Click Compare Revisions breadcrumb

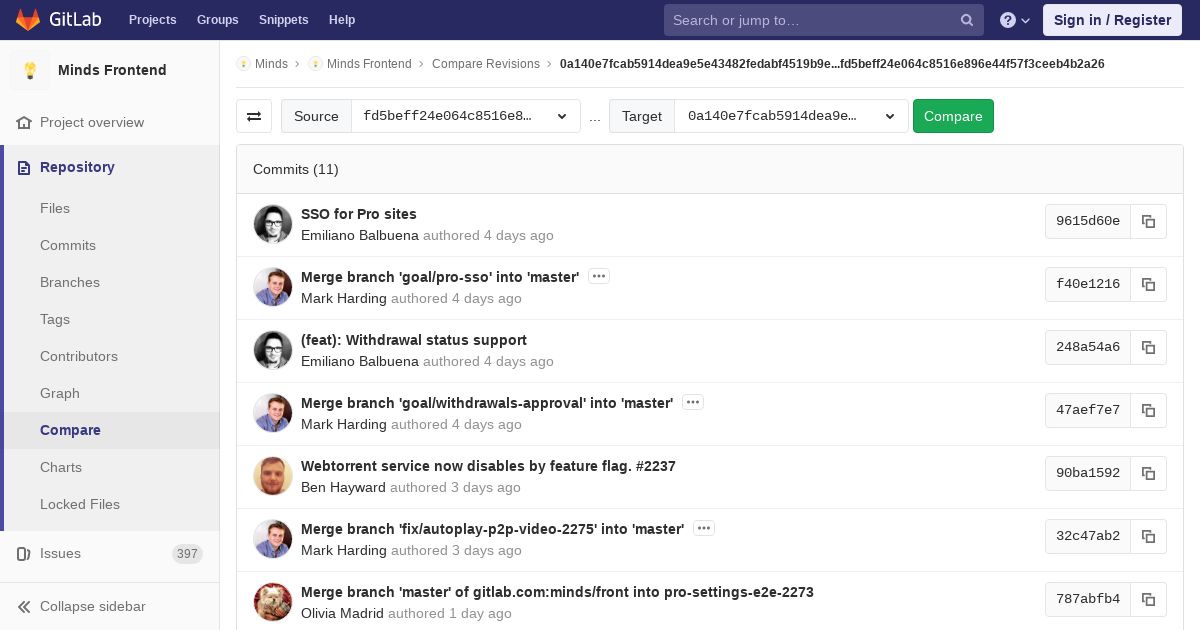(486, 64)
